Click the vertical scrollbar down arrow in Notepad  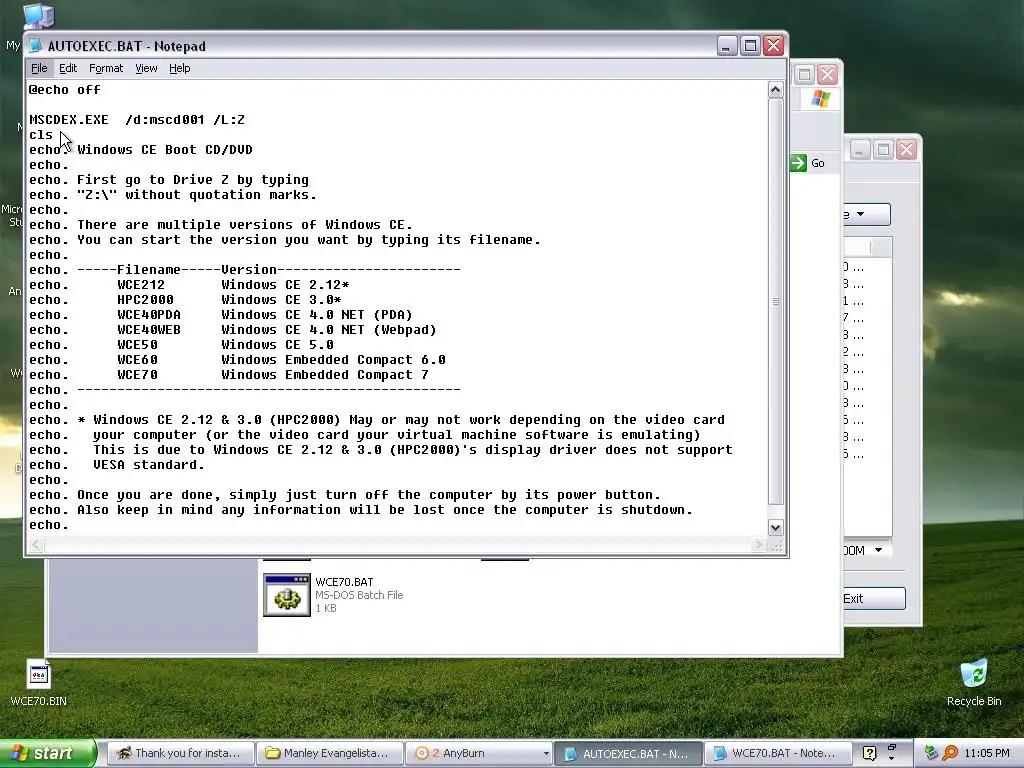click(775, 528)
